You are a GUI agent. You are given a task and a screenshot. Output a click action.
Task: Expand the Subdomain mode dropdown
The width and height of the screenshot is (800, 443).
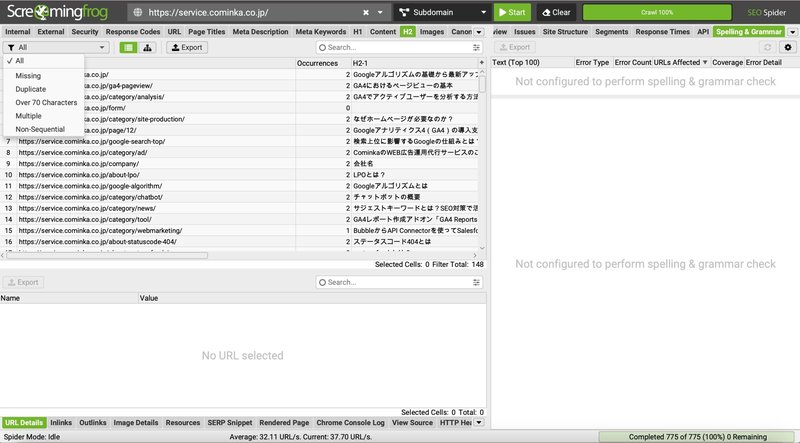coord(483,12)
